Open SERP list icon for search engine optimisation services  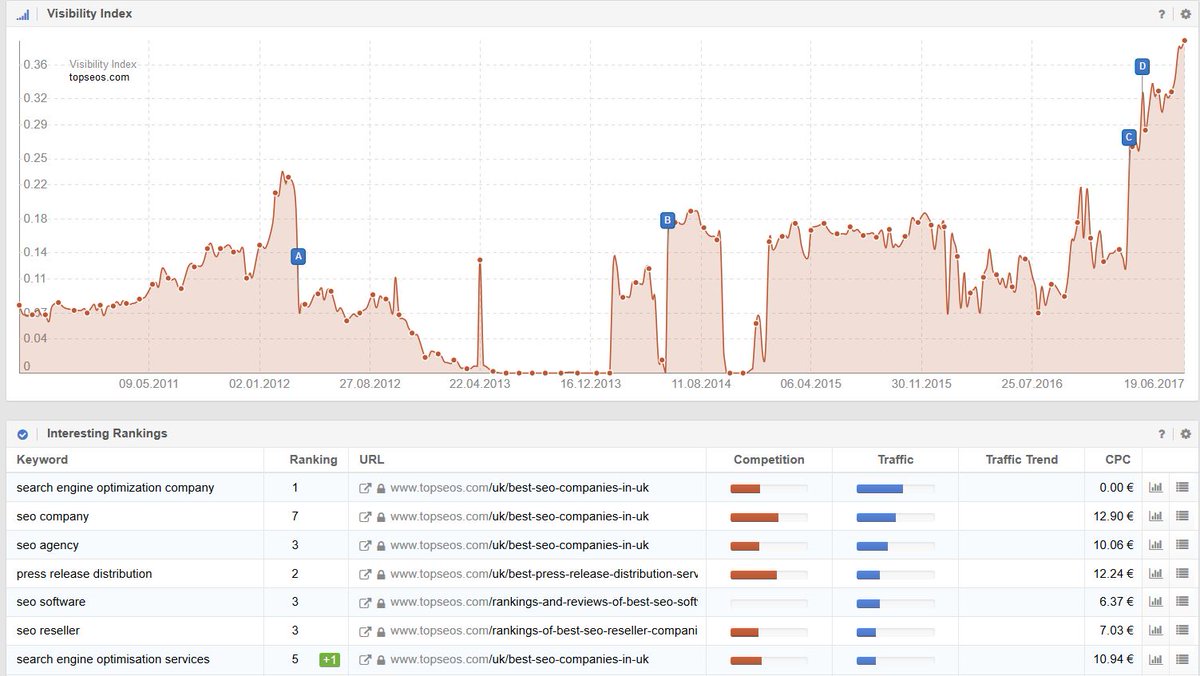1182,660
